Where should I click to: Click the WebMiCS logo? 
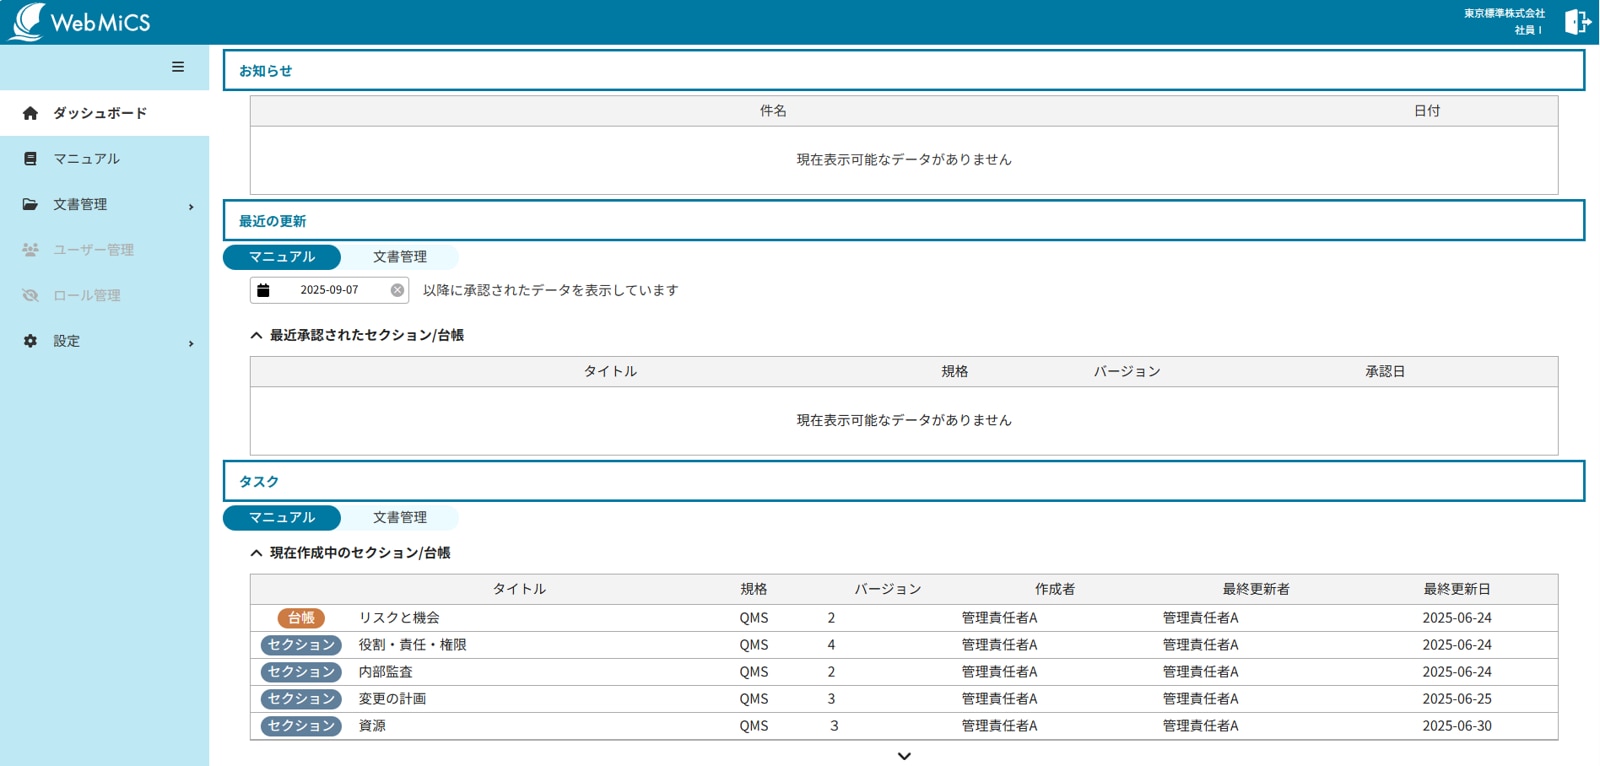[x=80, y=22]
